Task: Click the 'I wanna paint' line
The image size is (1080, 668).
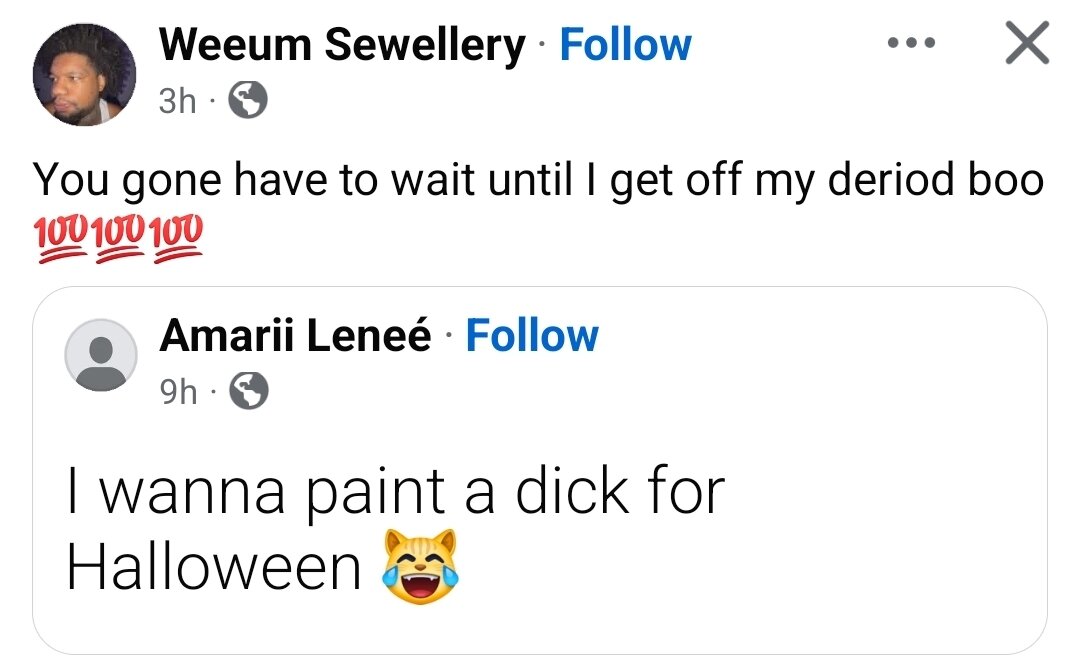Action: (x=395, y=492)
